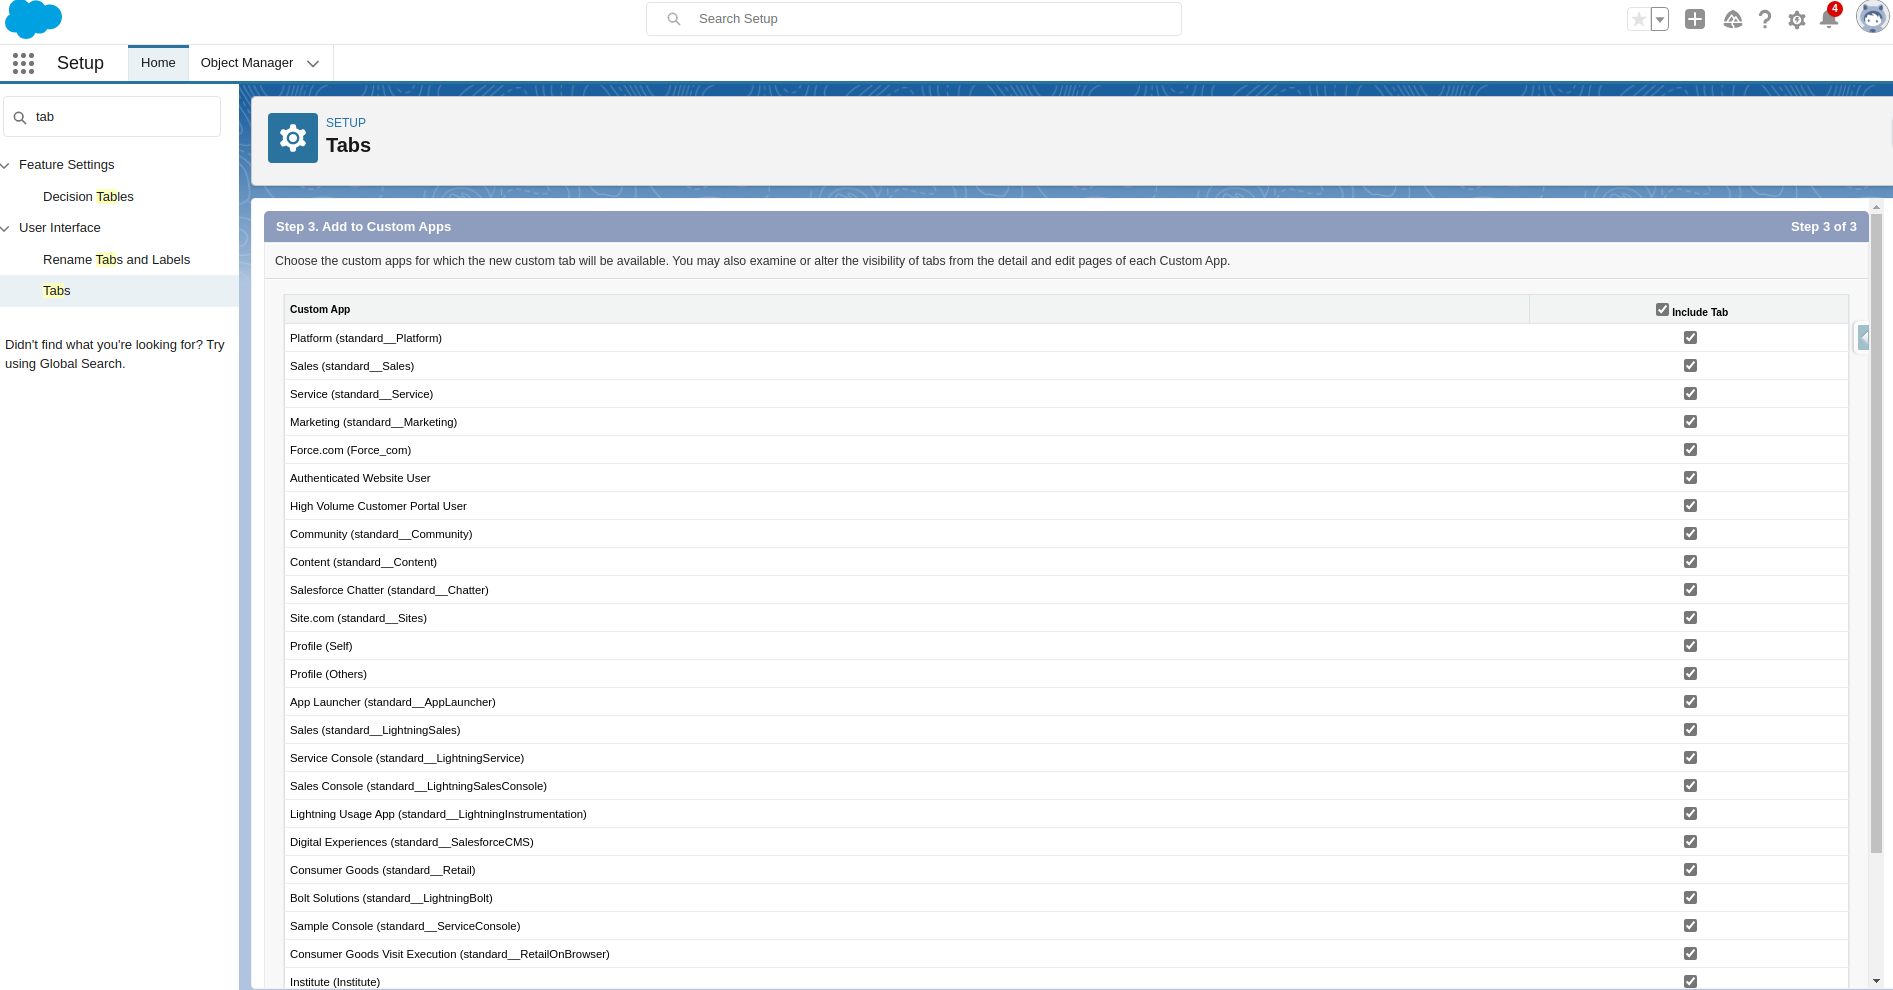Toggle the Include Tab header checkbox
The width and height of the screenshot is (1893, 990).
1662,310
